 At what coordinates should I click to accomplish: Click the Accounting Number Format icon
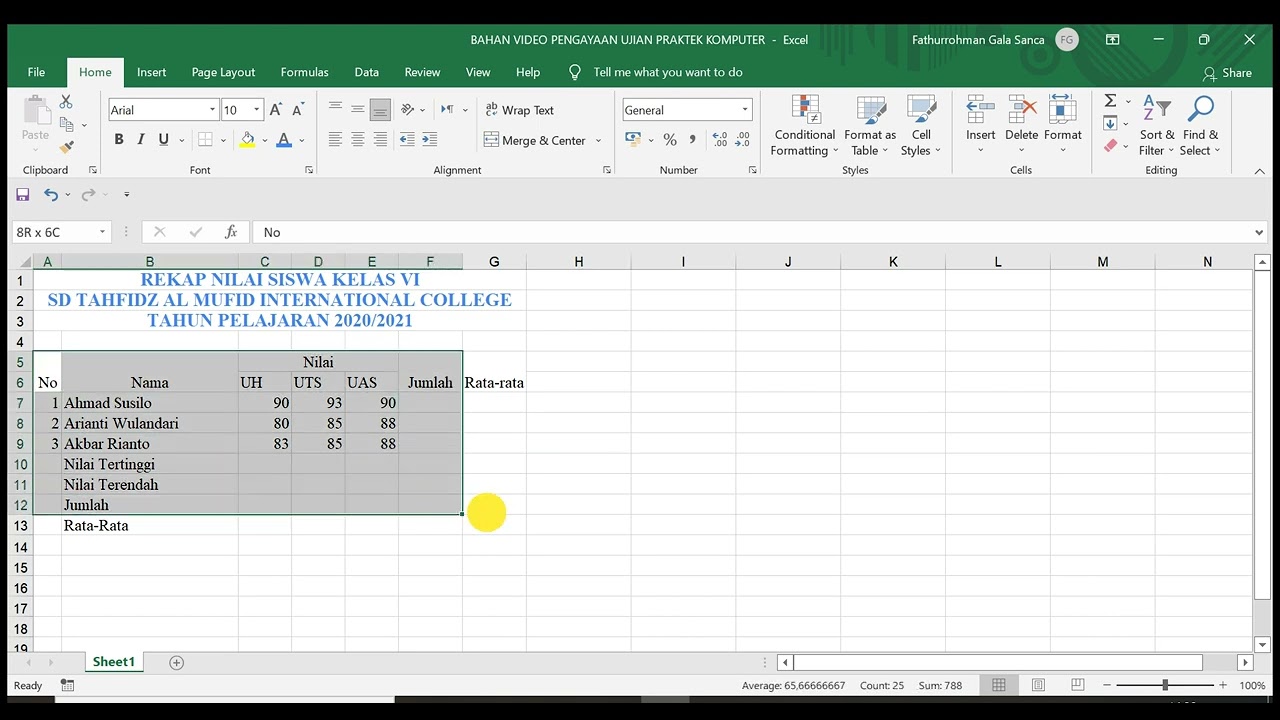[x=633, y=140]
